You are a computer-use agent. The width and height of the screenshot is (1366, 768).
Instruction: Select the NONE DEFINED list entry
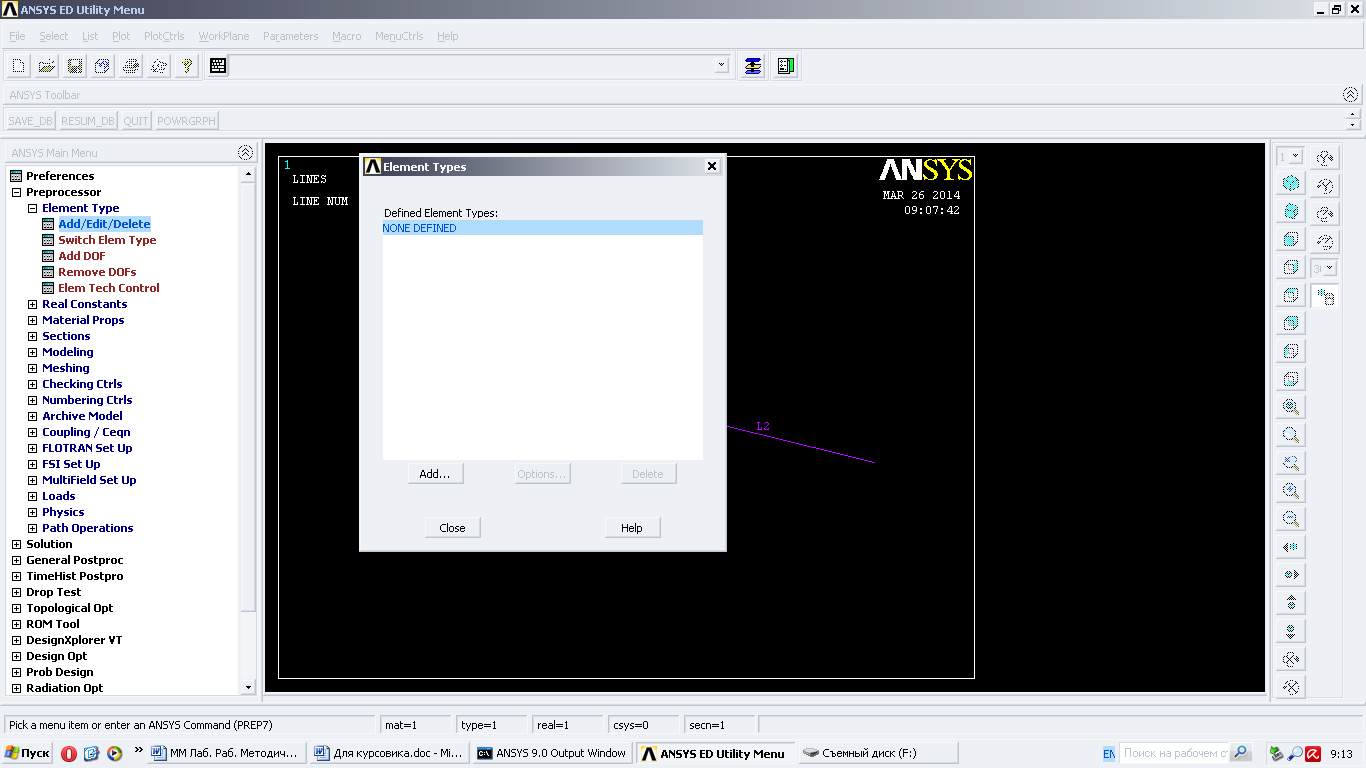pos(542,228)
